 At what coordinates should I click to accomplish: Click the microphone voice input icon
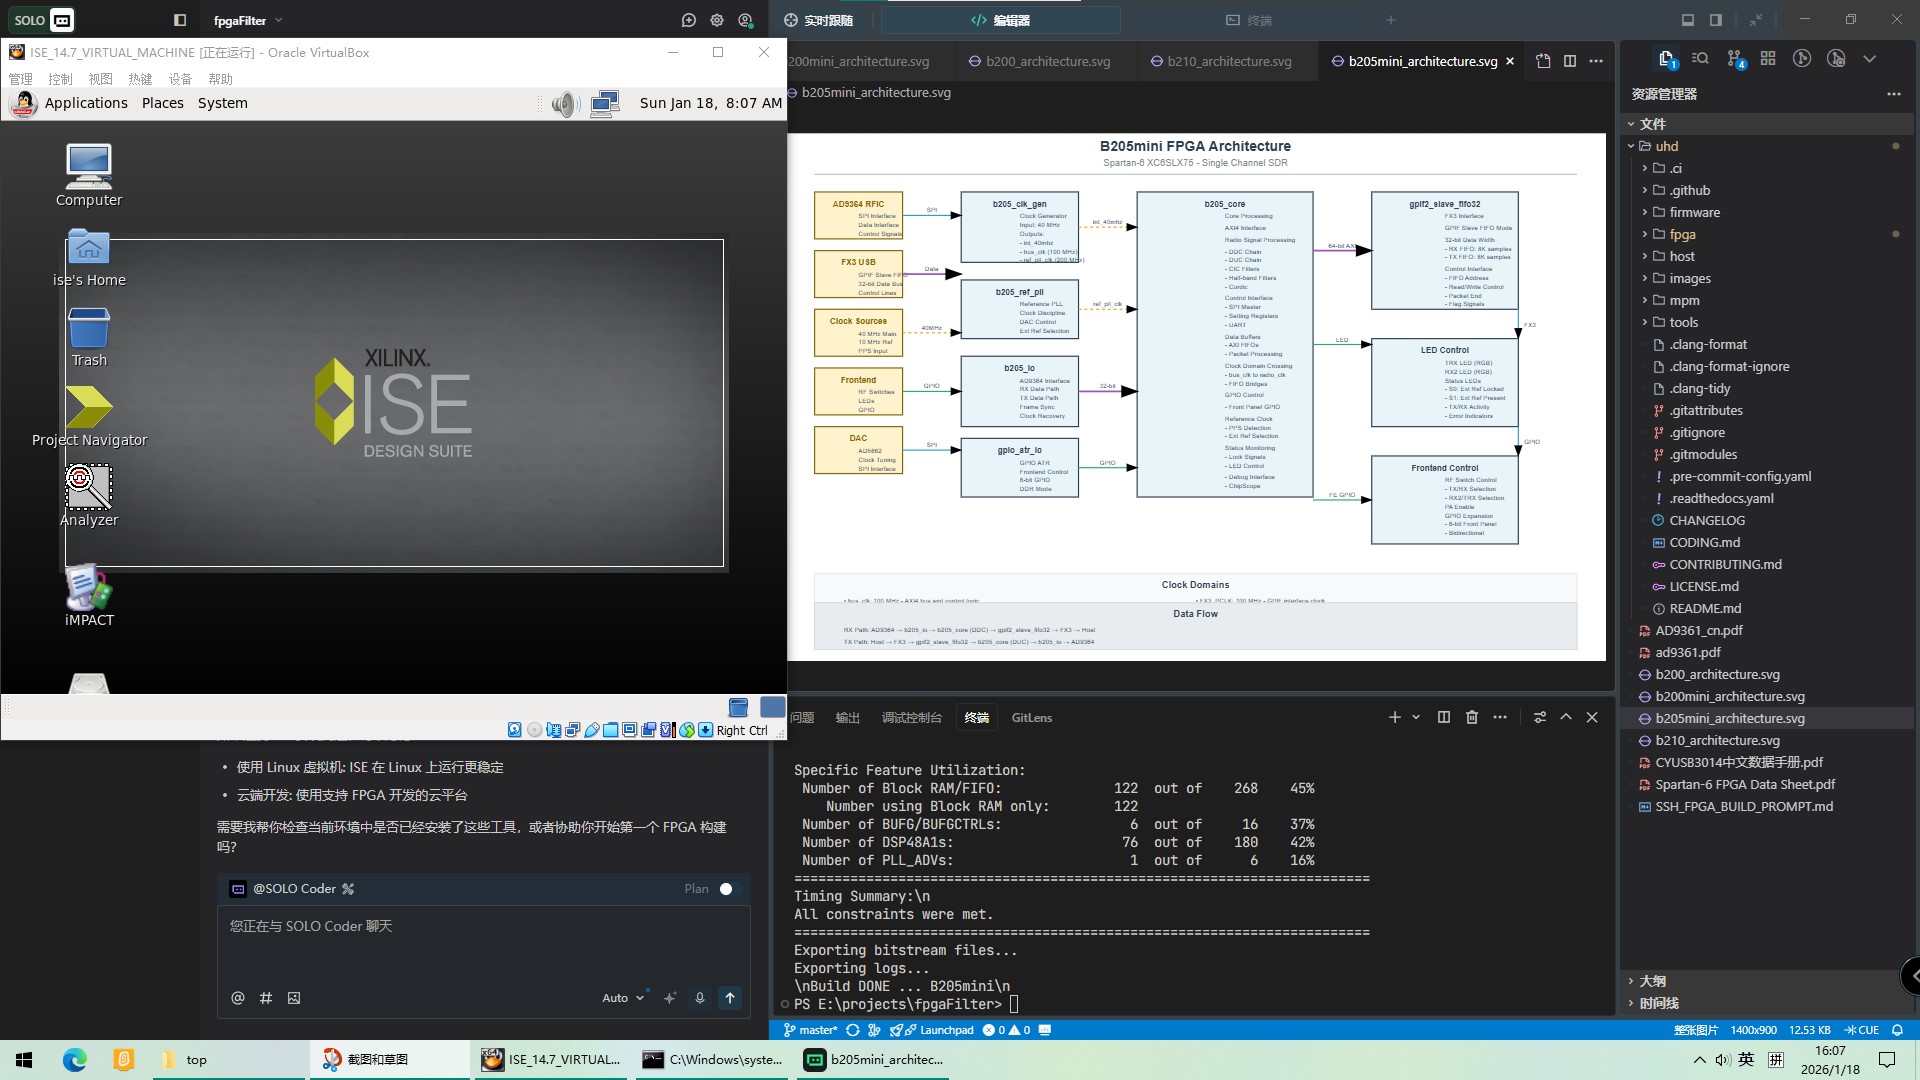[700, 997]
